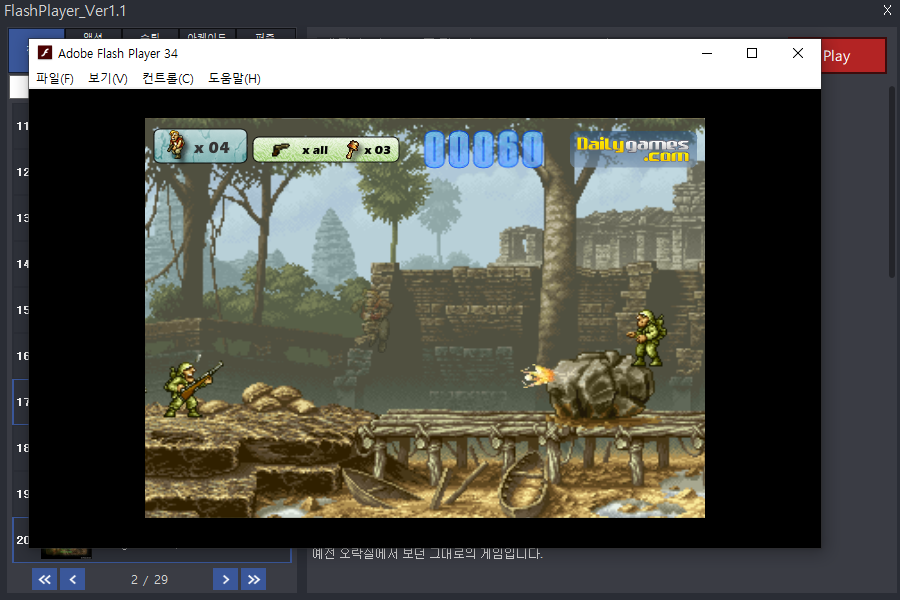Click the Dailygames.com logo in the game

point(633,150)
